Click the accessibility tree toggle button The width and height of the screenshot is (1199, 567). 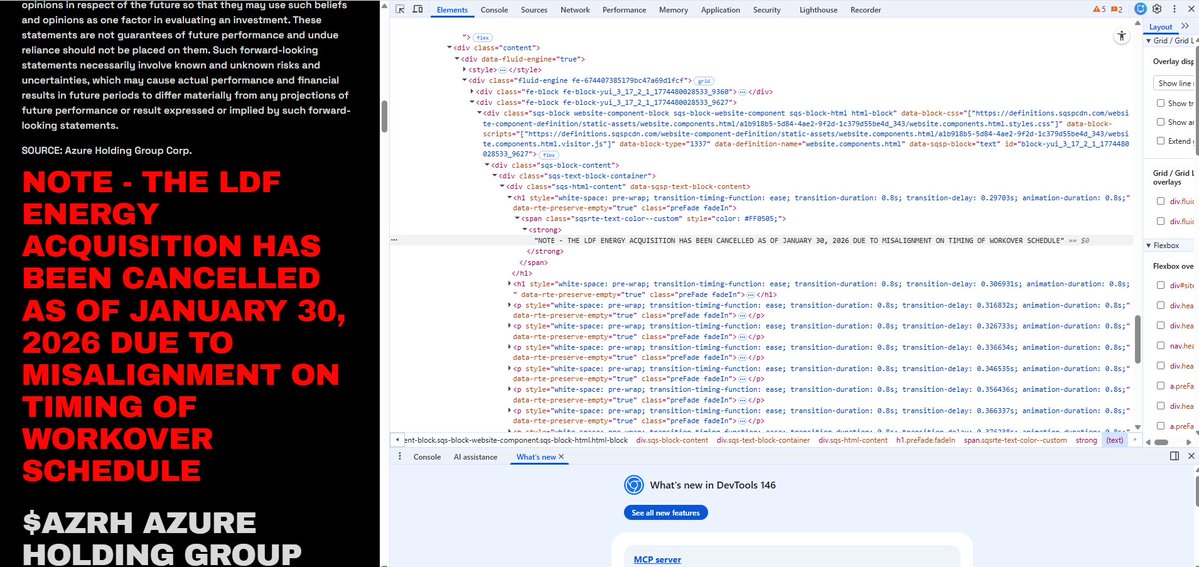pyautogui.click(x=1122, y=36)
